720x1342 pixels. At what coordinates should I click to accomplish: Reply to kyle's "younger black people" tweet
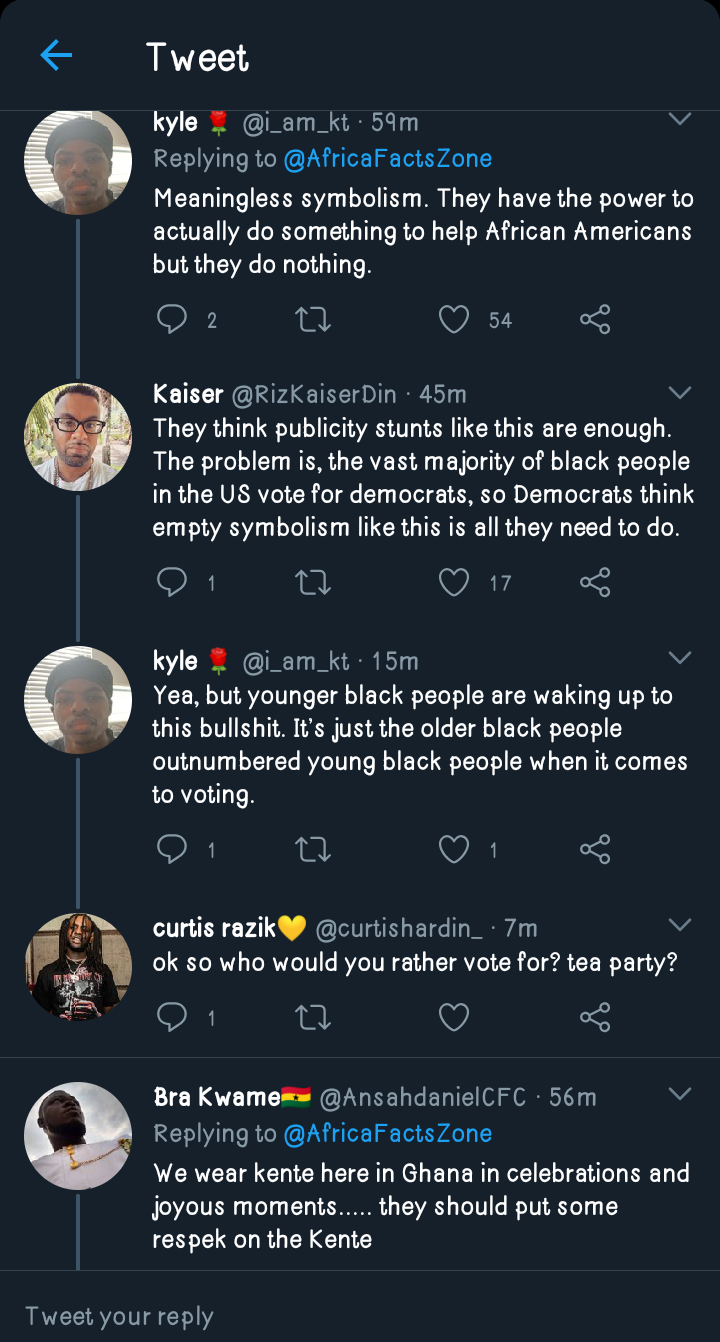coord(172,850)
